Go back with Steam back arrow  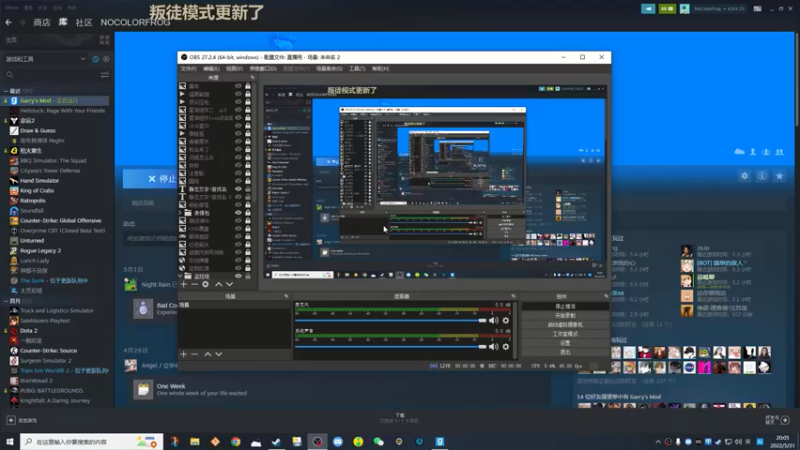pos(8,22)
